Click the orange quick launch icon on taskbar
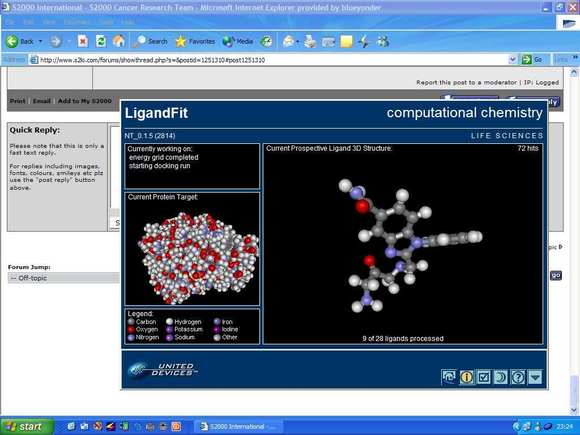Image resolution: width=580 pixels, height=435 pixels. tap(176, 426)
